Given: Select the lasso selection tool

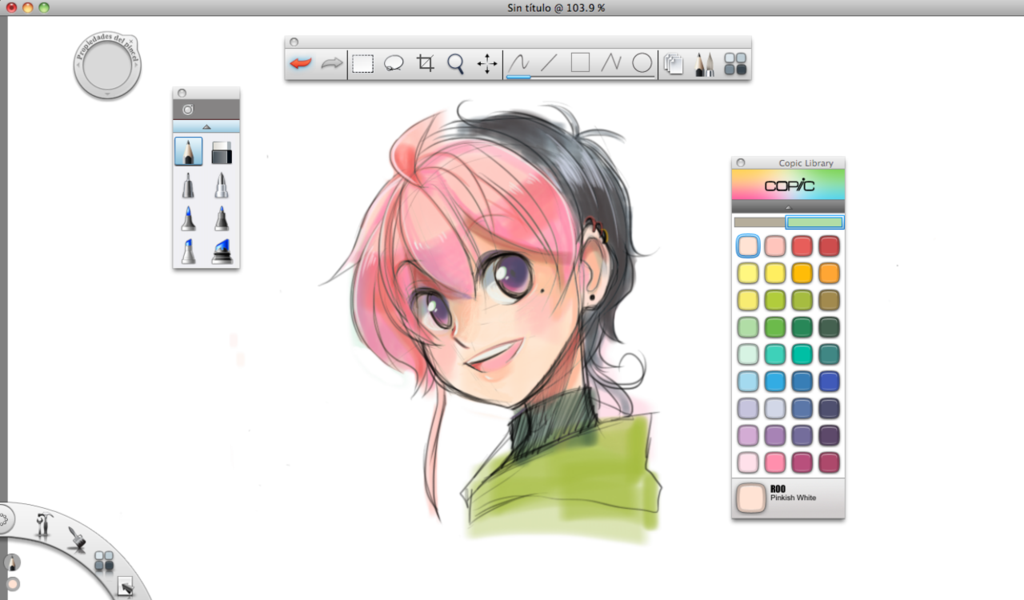Looking at the screenshot, I should pos(394,63).
